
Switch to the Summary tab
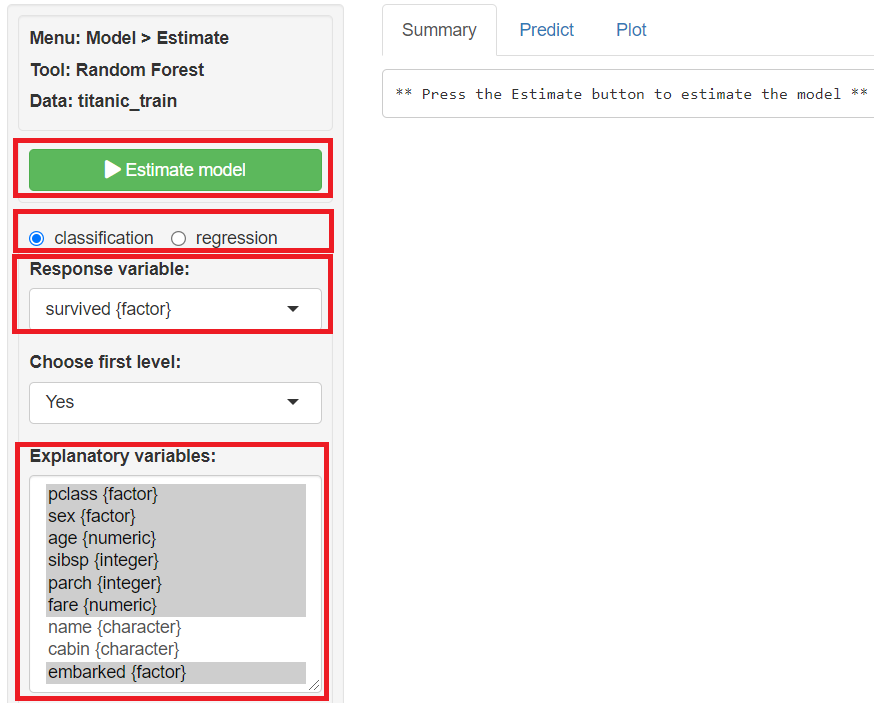(x=439, y=30)
